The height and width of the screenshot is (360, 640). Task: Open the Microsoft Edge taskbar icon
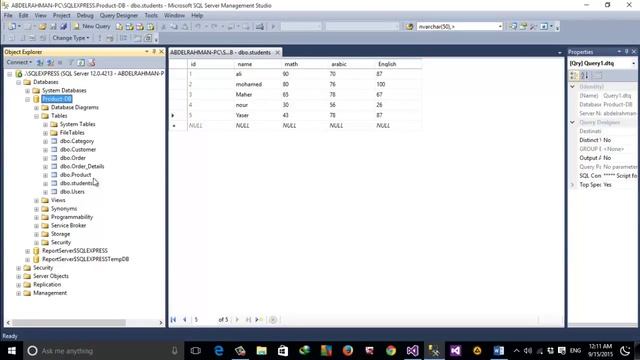pyautogui.click(x=219, y=351)
